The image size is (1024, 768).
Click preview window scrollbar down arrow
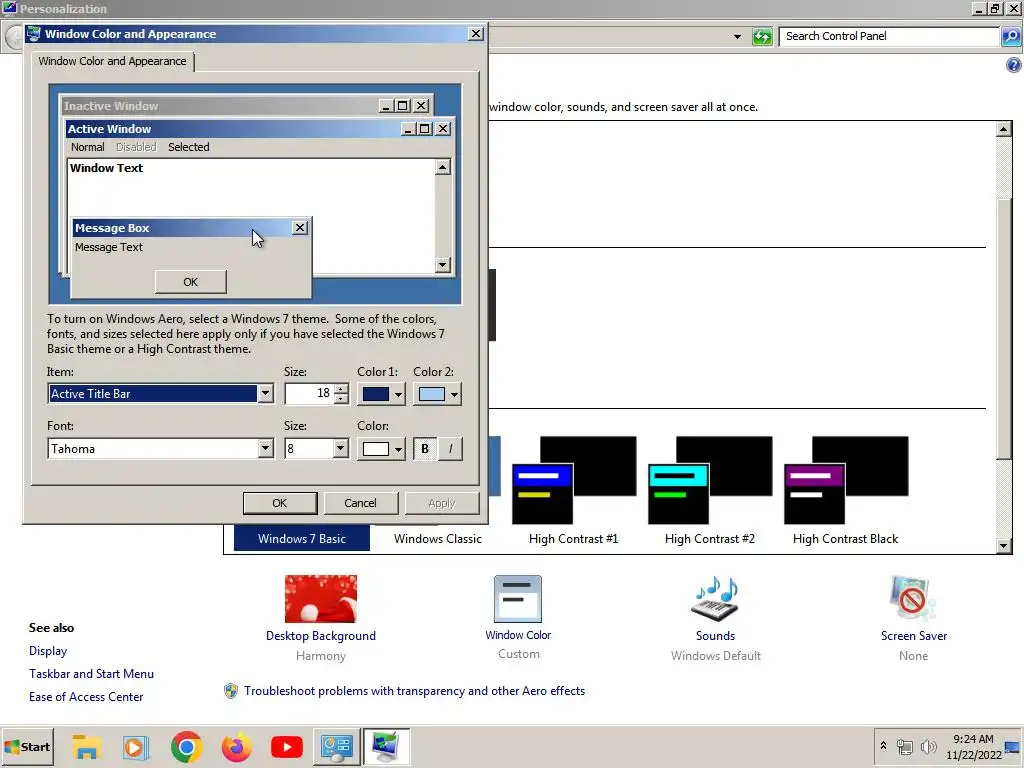(x=443, y=264)
